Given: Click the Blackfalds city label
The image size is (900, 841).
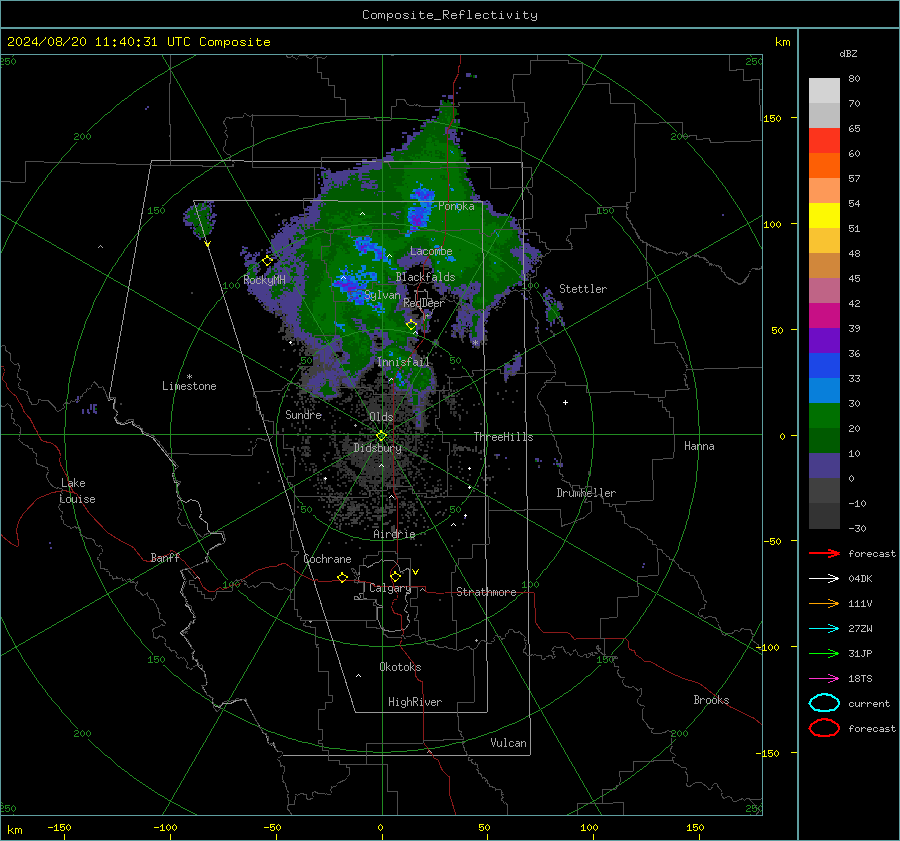Looking at the screenshot, I should 425,277.
